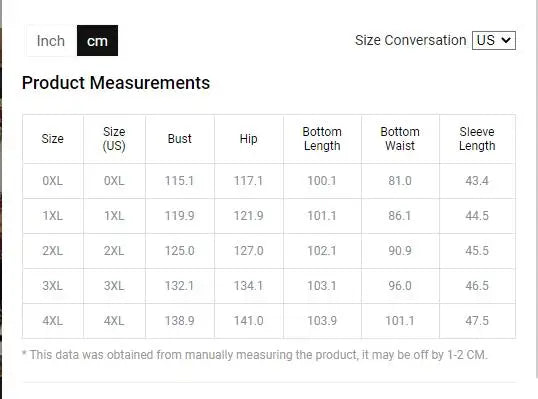Click the 2XL hip value 127.0
Image resolution: width=538 pixels, height=399 pixels.
click(x=248, y=251)
